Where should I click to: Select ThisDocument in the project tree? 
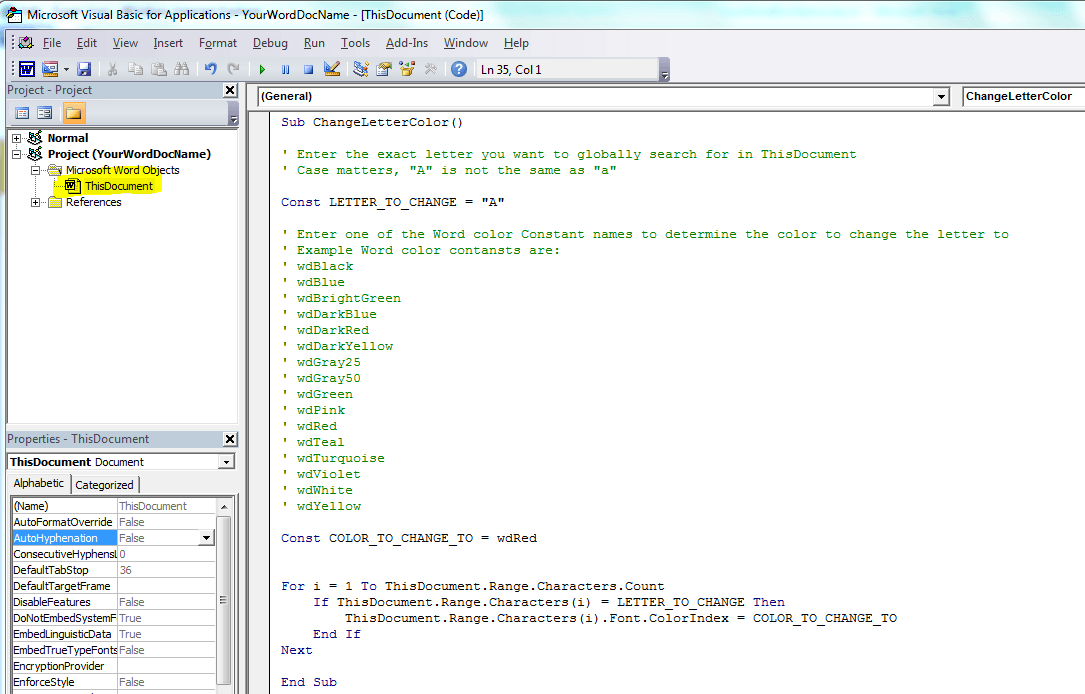pyautogui.click(x=118, y=186)
